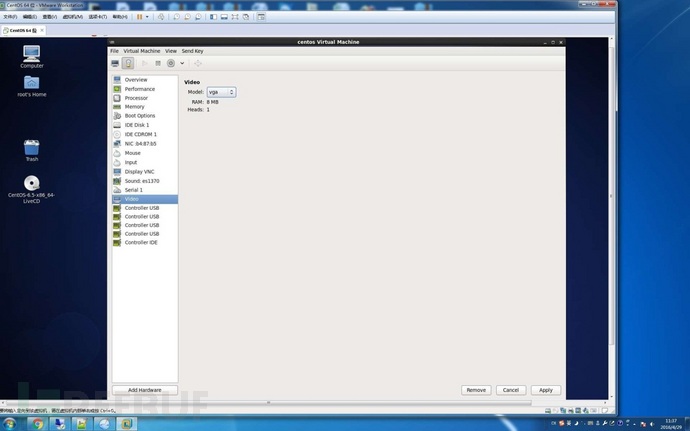Click the fullscreen console icon
Image resolution: width=690 pixels, height=431 pixels.
coord(198,63)
